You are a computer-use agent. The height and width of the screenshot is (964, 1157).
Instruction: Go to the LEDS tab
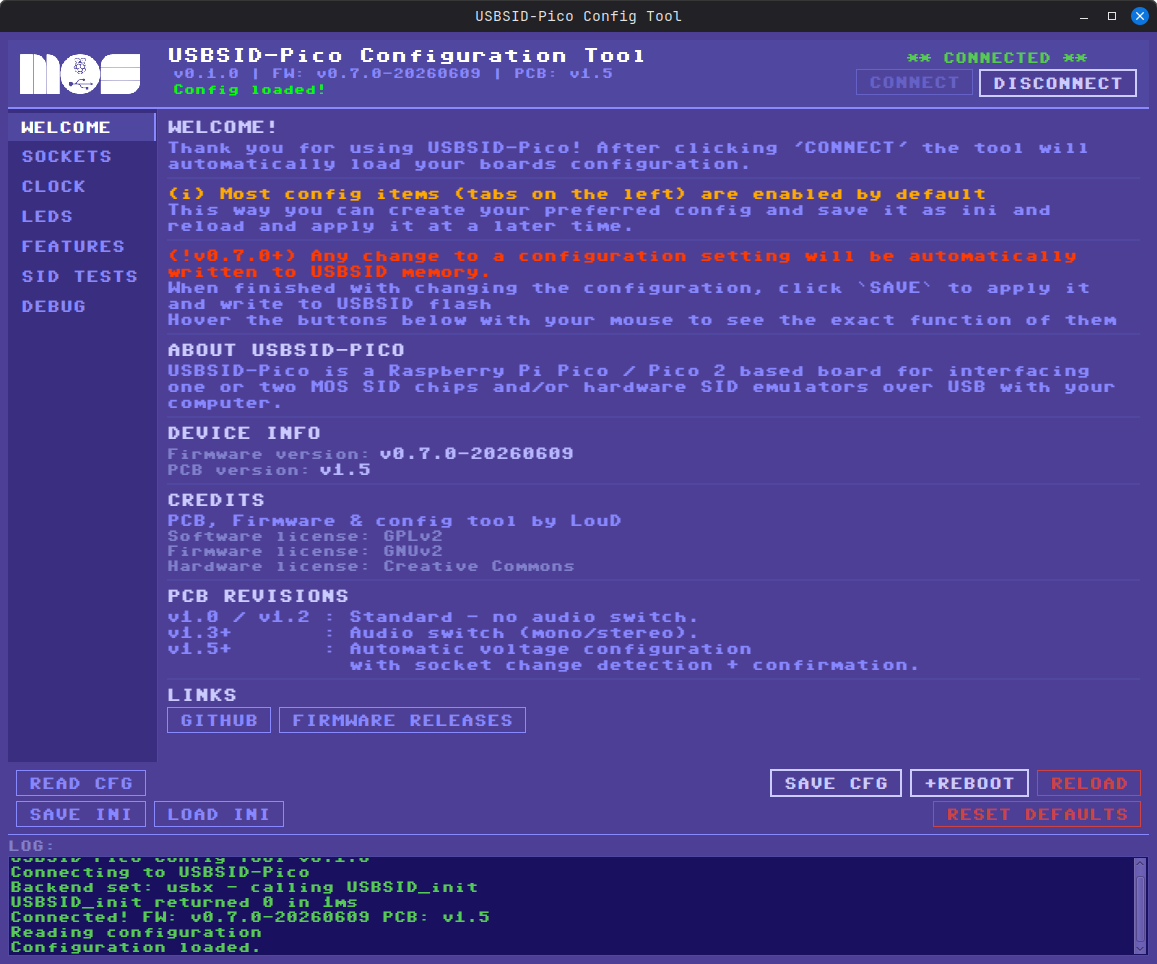click(81, 216)
